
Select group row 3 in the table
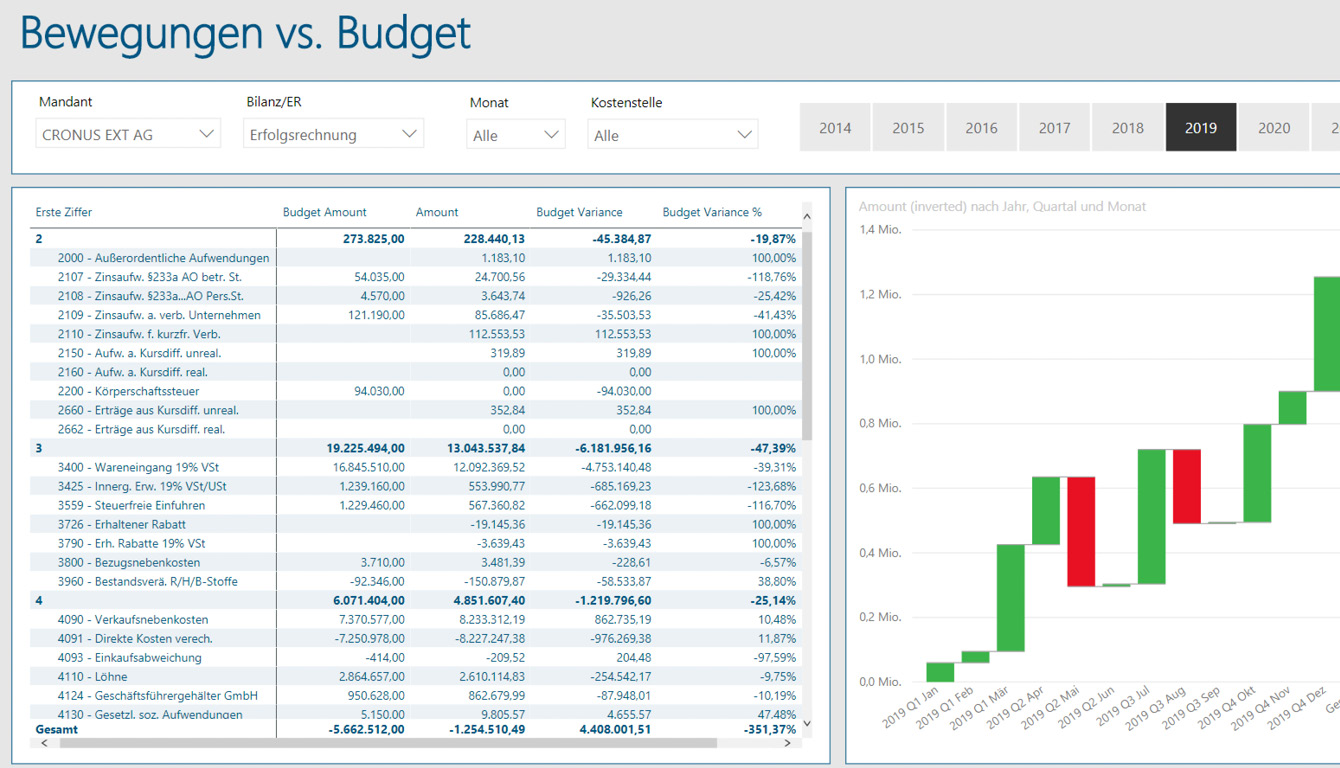(416, 448)
